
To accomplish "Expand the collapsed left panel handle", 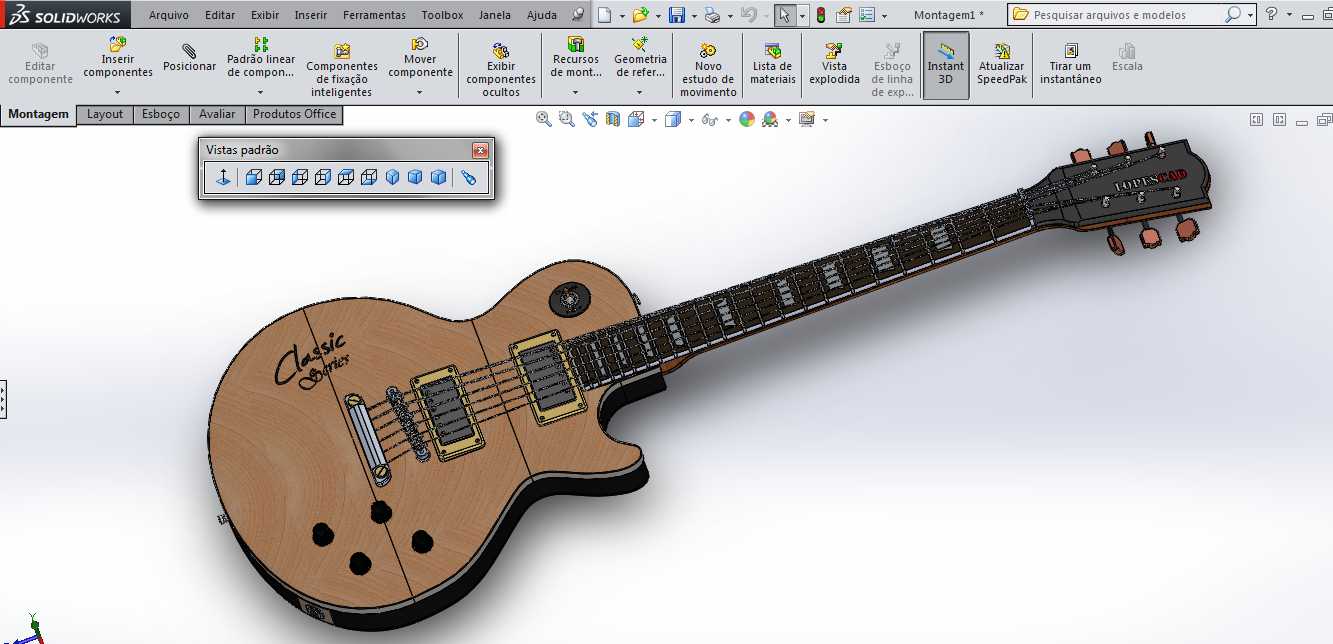I will tap(3, 398).
